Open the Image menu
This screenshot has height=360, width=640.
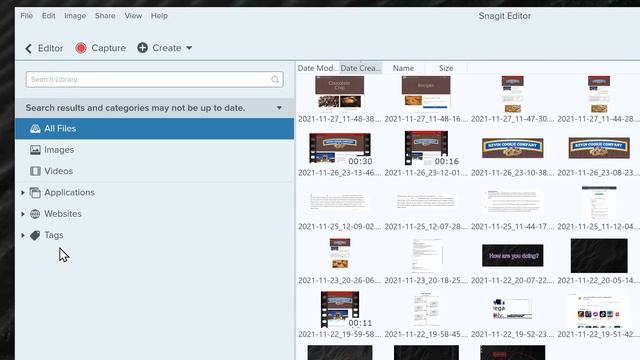coord(75,16)
